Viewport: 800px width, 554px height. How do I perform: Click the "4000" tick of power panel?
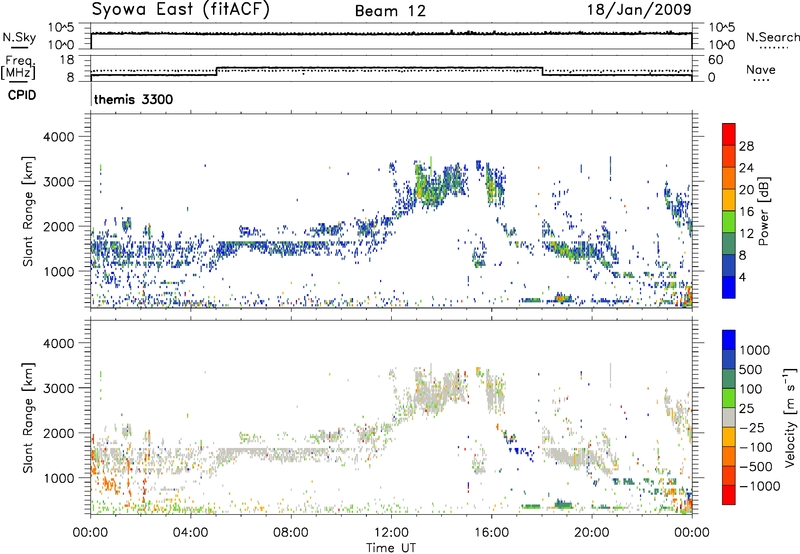pos(58,137)
